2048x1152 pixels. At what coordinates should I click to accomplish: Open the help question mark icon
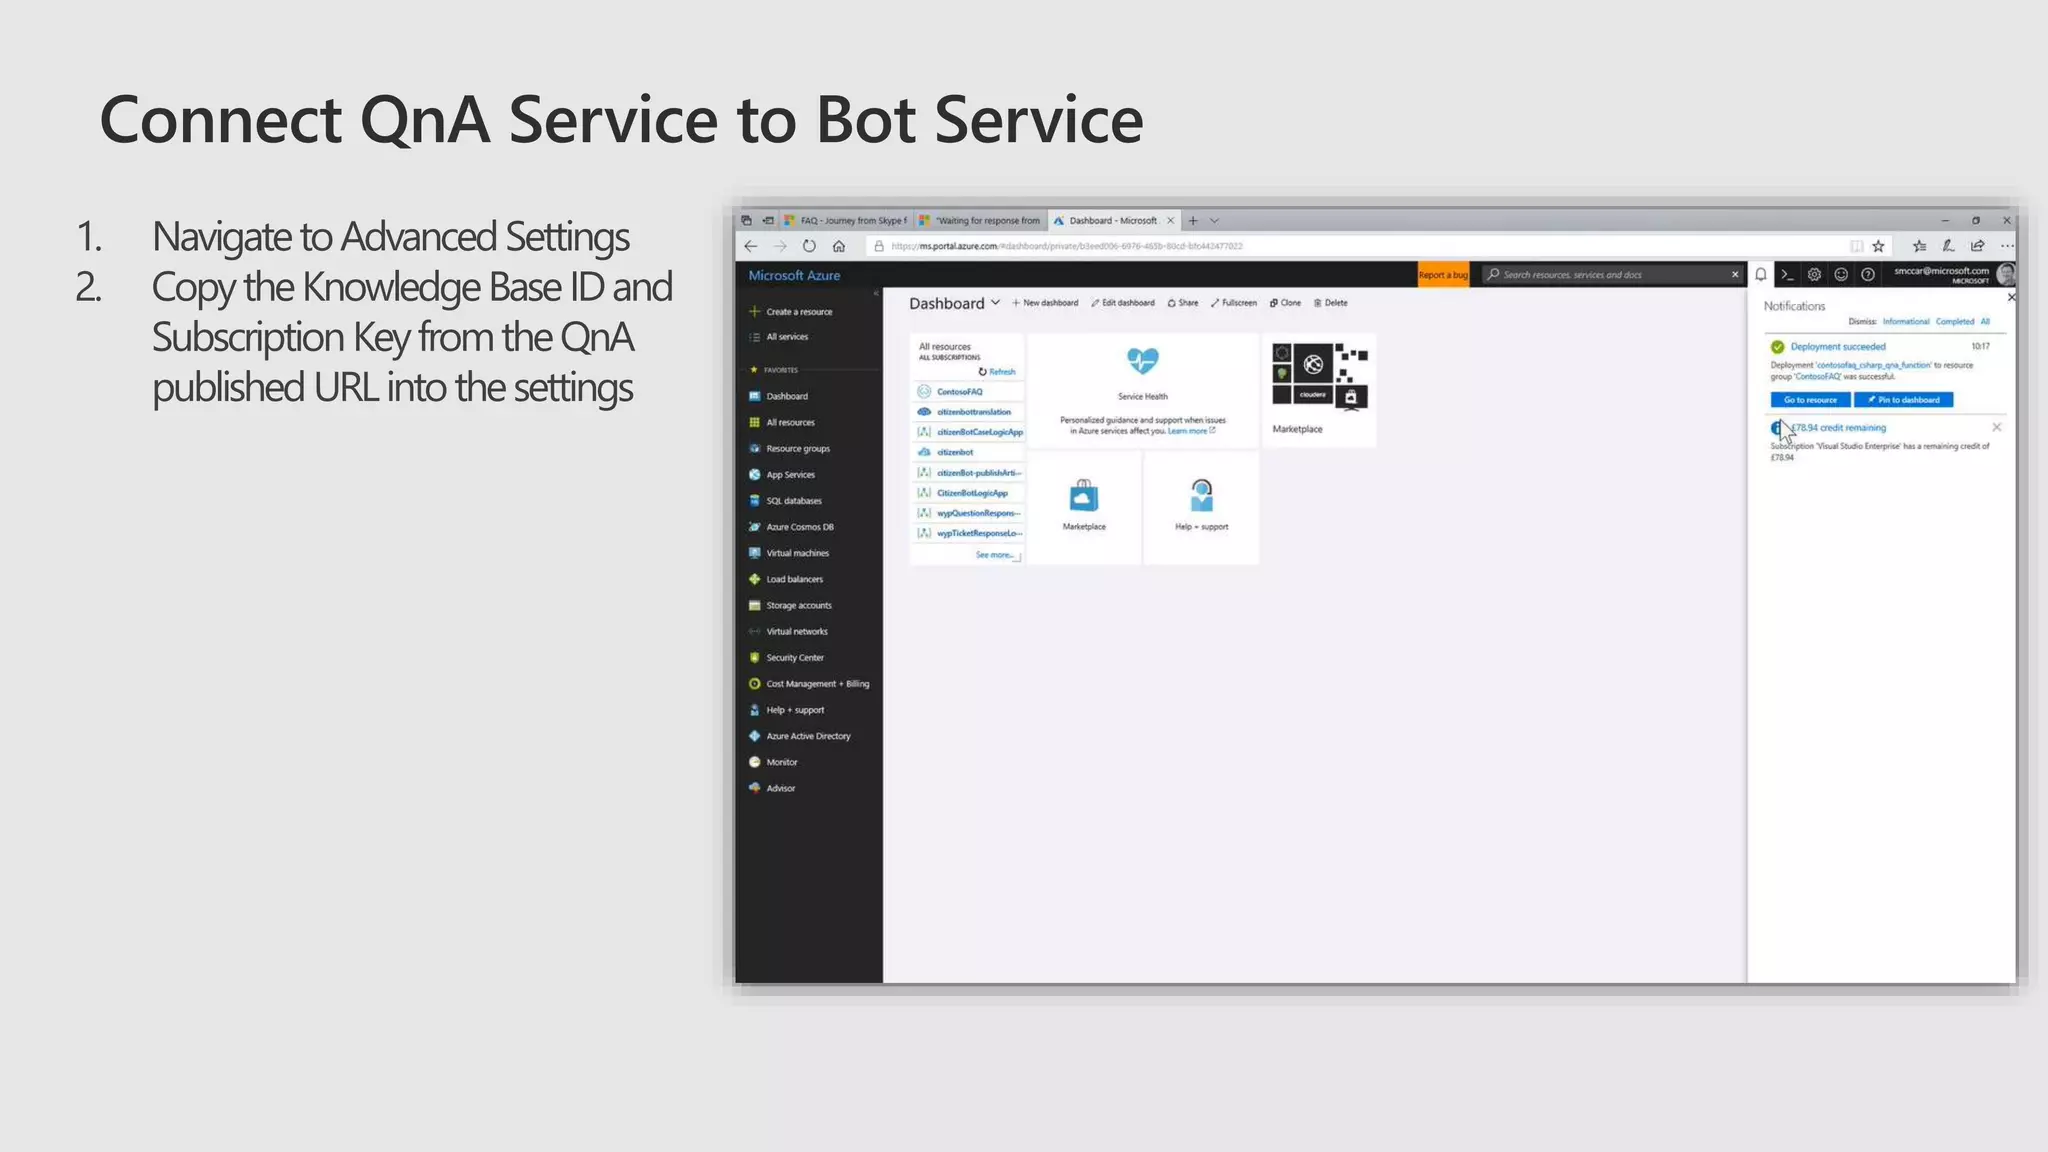click(x=1867, y=274)
